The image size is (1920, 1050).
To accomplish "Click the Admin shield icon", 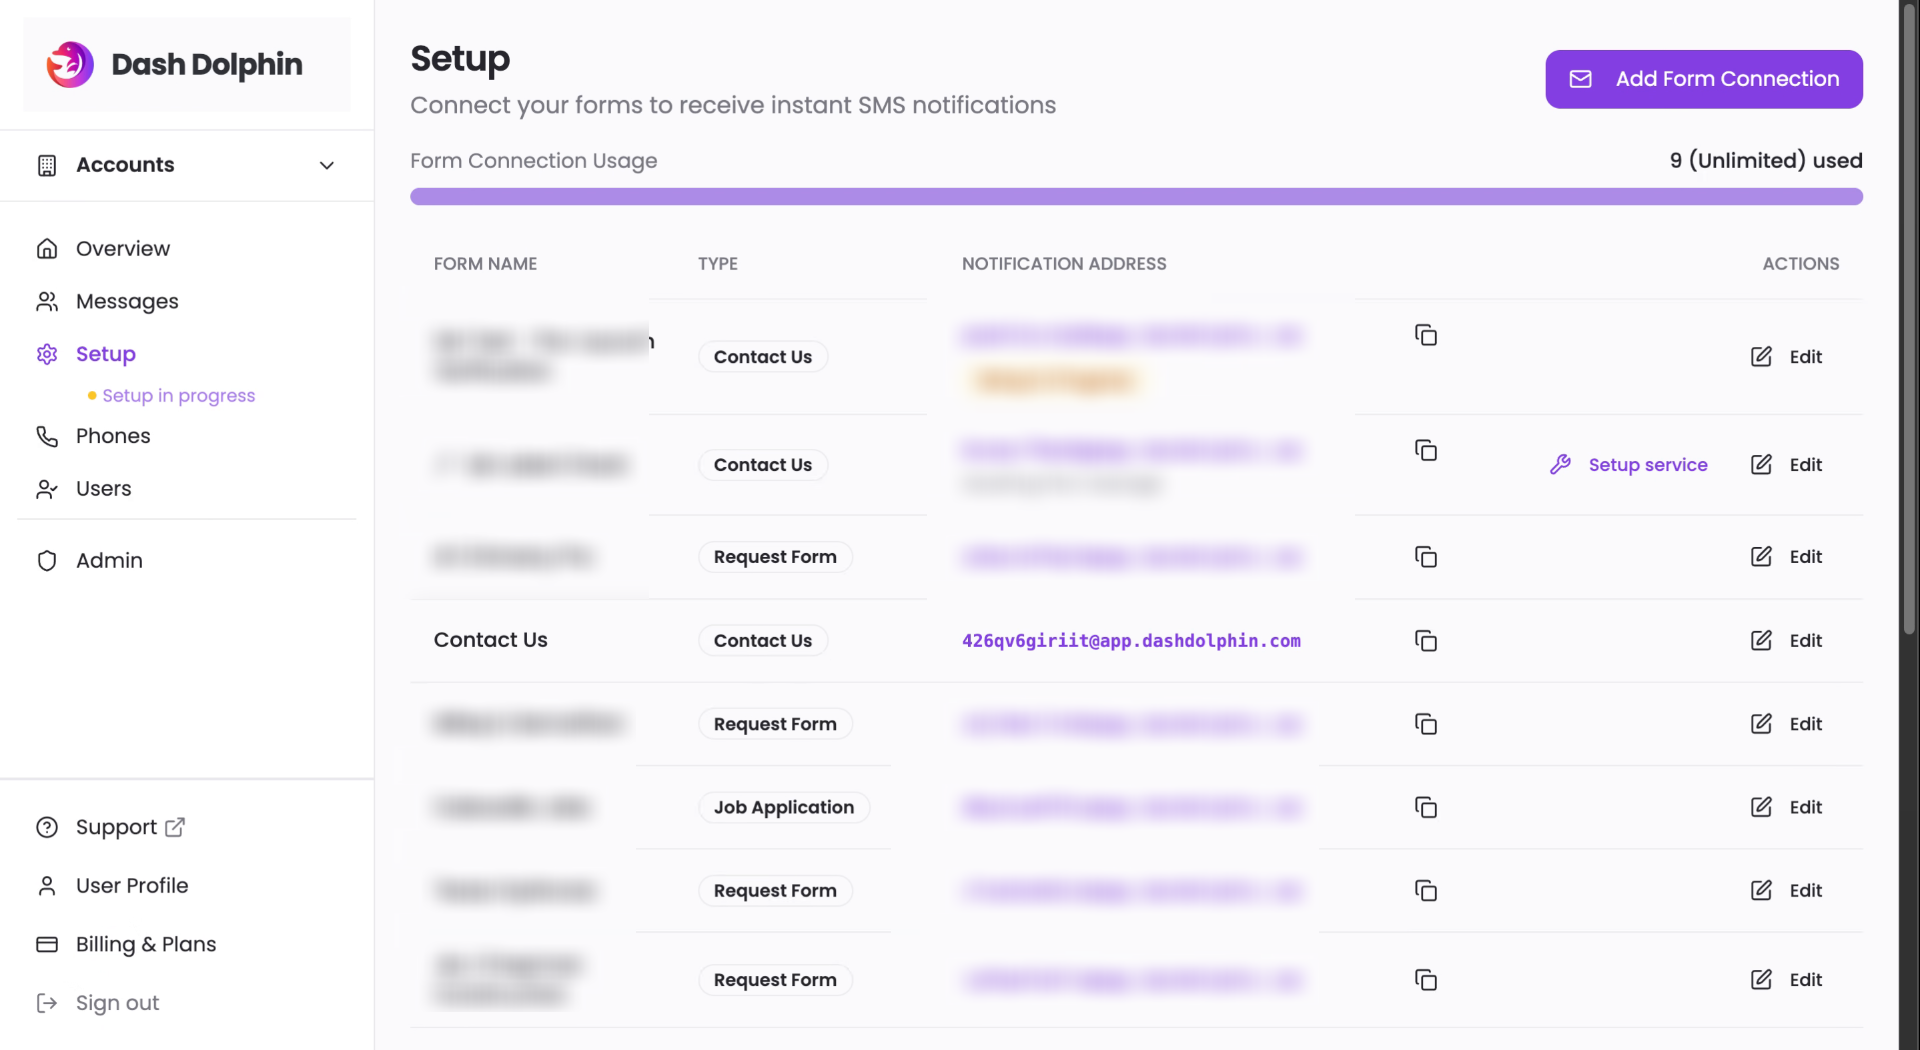I will click(x=47, y=561).
